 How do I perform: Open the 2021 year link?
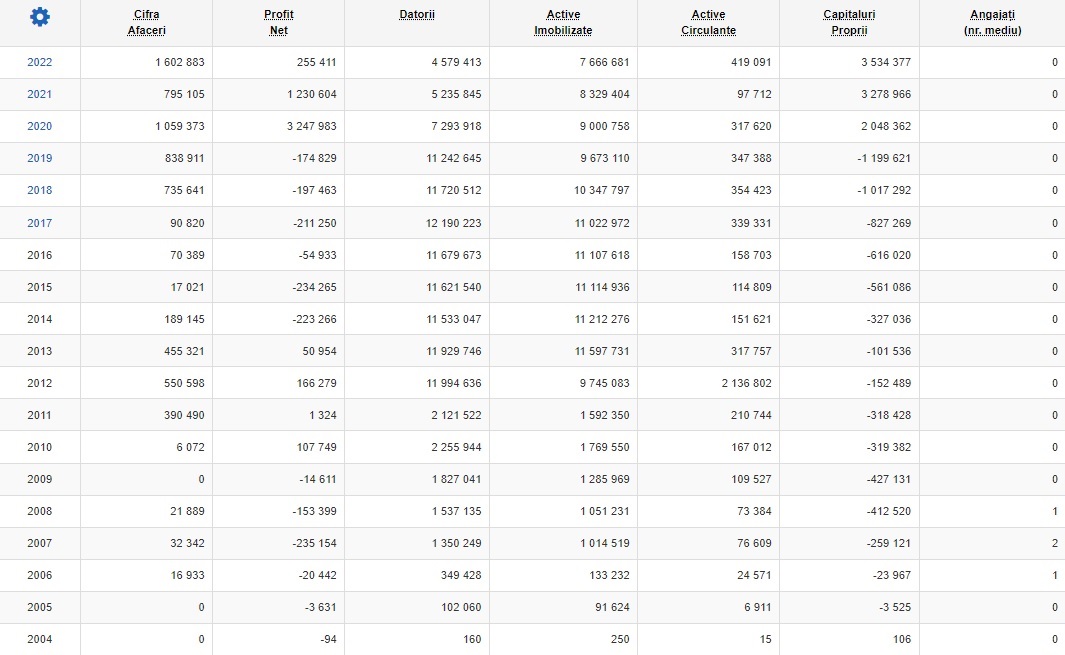tap(40, 94)
